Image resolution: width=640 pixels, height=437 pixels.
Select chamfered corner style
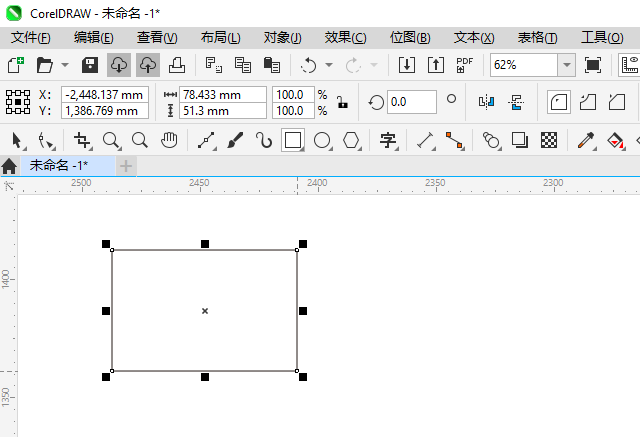coord(617,102)
